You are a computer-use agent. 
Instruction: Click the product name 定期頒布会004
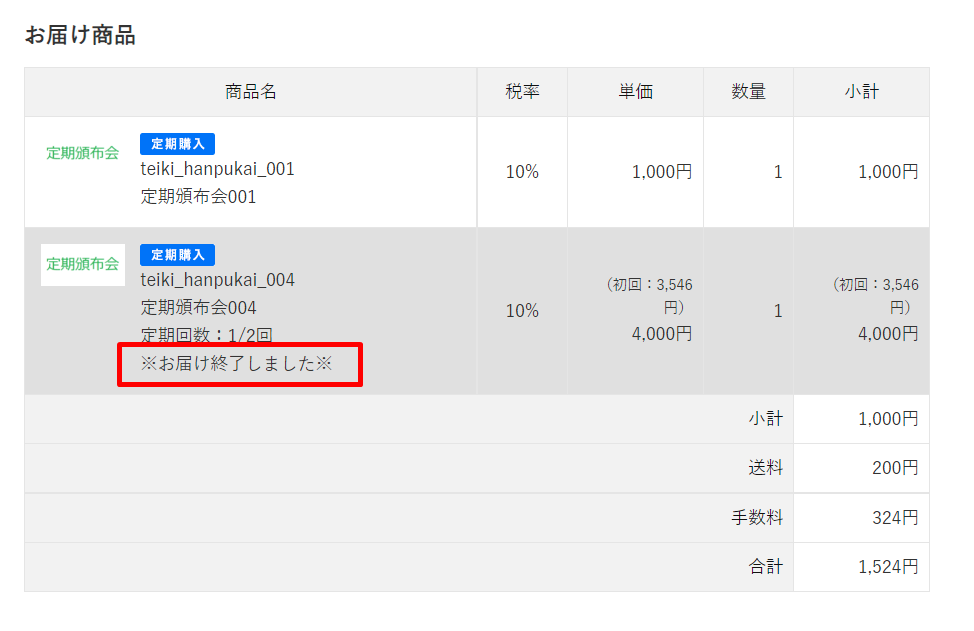coord(198,308)
